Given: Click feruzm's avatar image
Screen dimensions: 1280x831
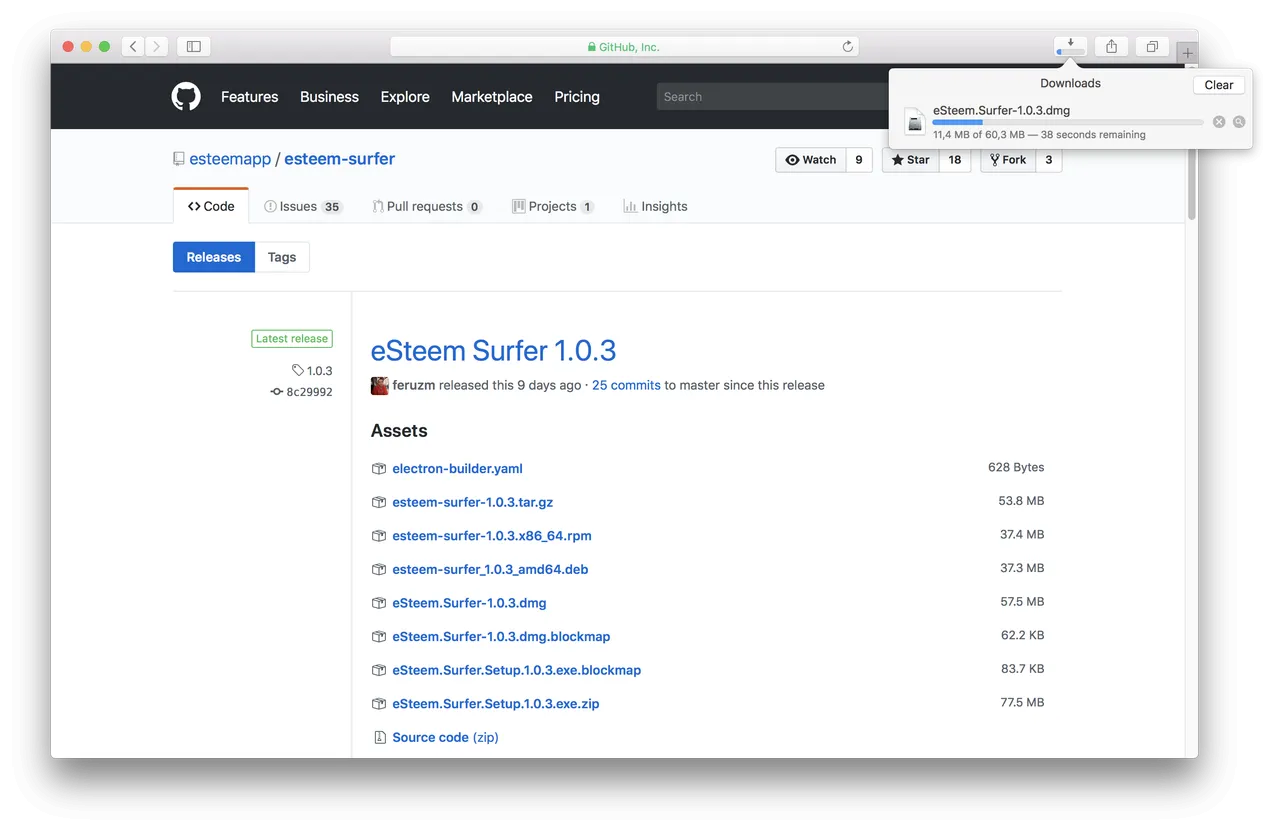Looking at the screenshot, I should (380, 386).
